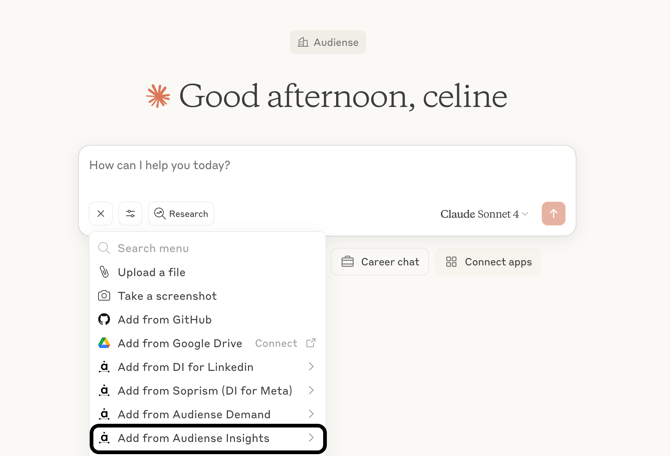Click the camera icon beside Take a screenshot
Image resolution: width=670 pixels, height=456 pixels.
click(x=104, y=296)
